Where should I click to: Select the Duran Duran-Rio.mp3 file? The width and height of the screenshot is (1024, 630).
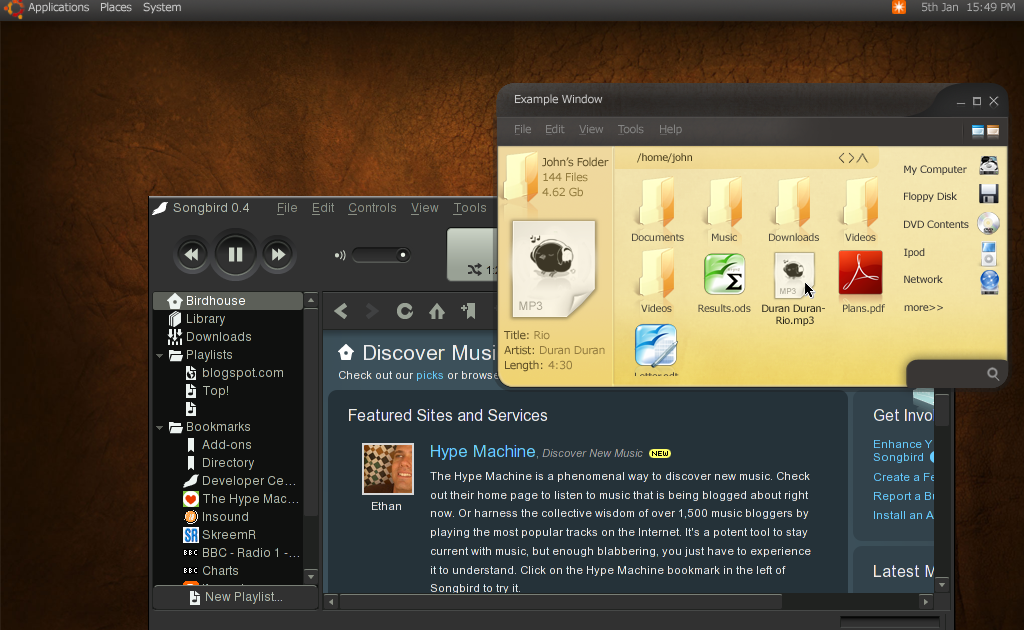pos(793,289)
